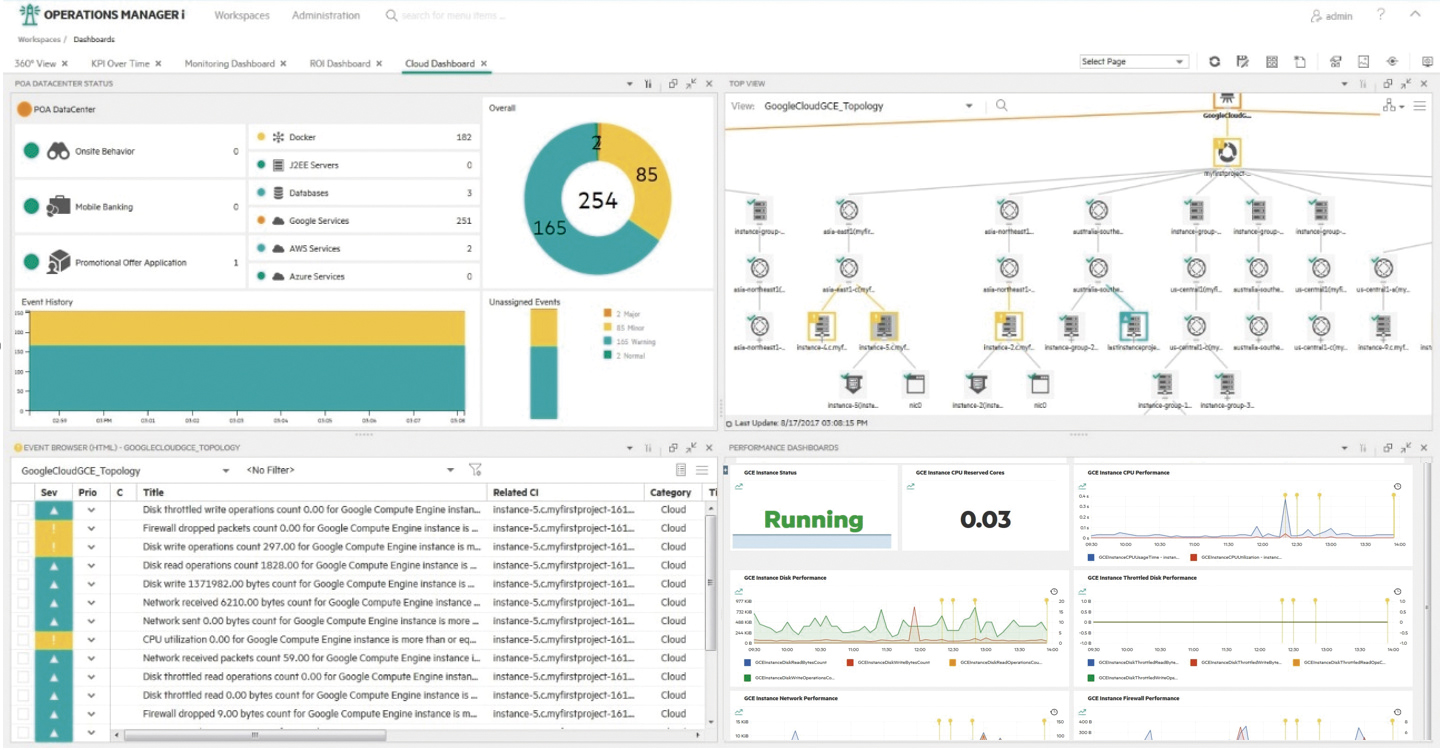
Task: Click the Top View hamburger menu icon
Action: pyautogui.click(x=1419, y=106)
